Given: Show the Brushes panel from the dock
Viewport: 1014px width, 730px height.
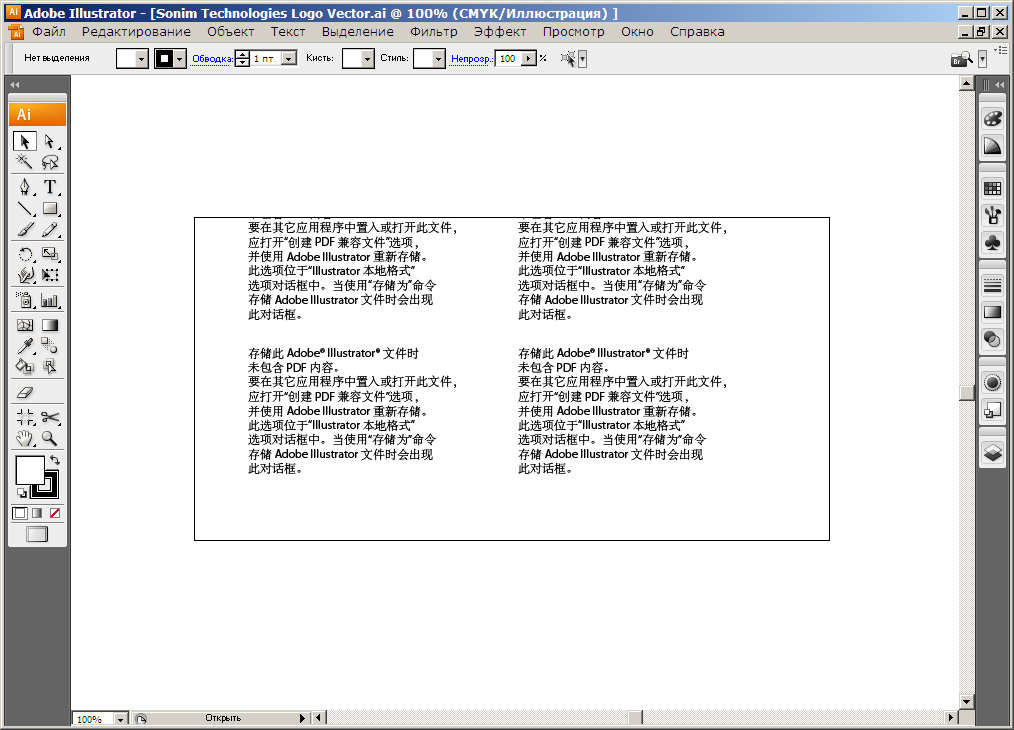Looking at the screenshot, I should click(x=992, y=215).
